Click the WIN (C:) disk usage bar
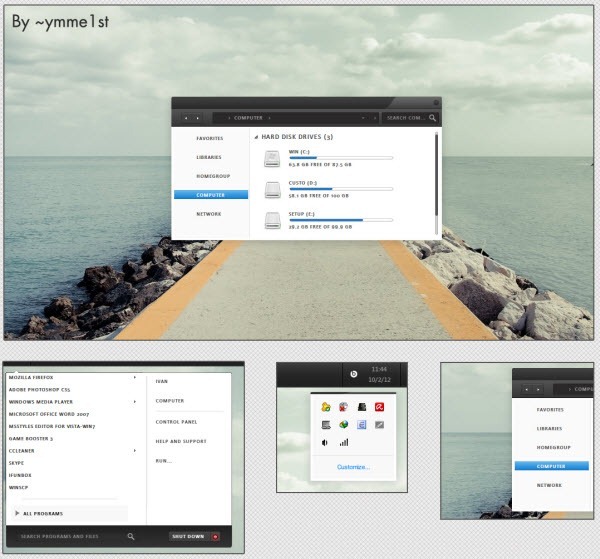Image resolution: width=600 pixels, height=559 pixels. pos(340,158)
